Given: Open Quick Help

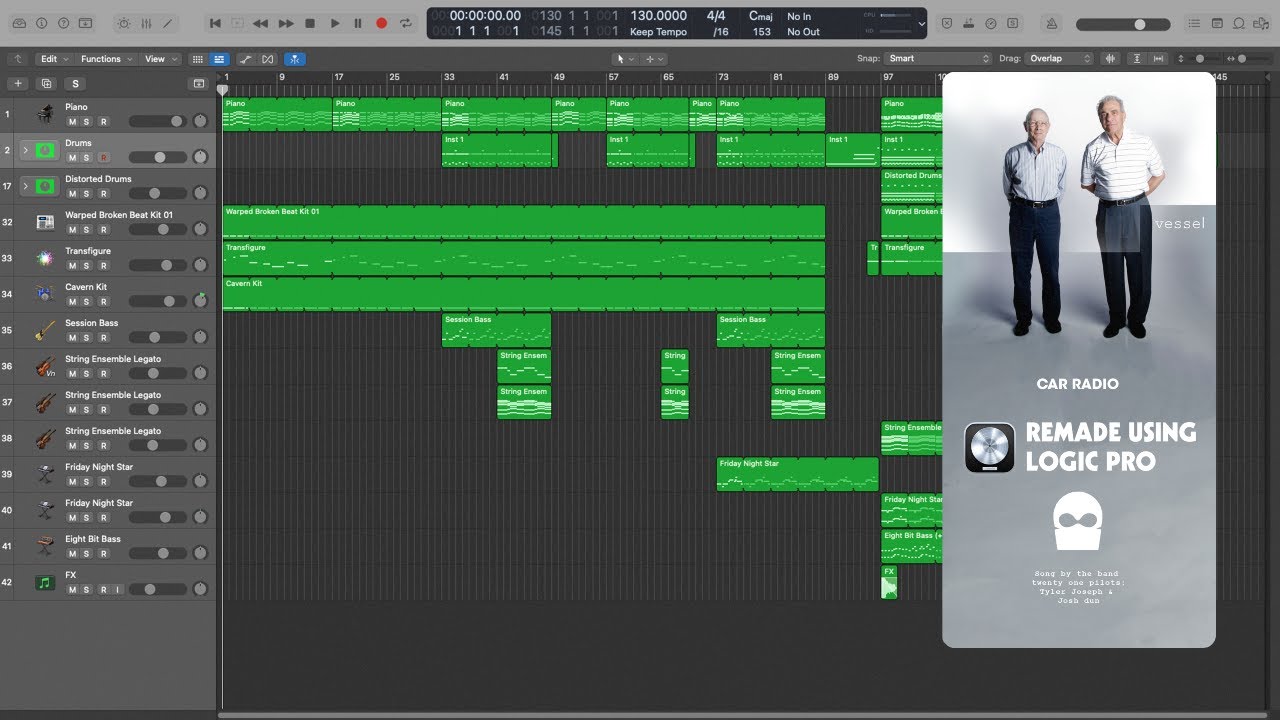Looking at the screenshot, I should tap(63, 22).
